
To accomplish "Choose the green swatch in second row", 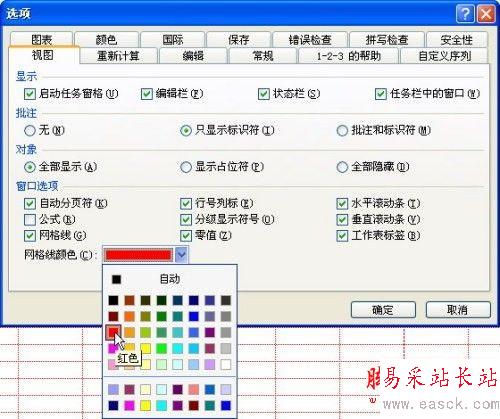I will (x=162, y=316).
